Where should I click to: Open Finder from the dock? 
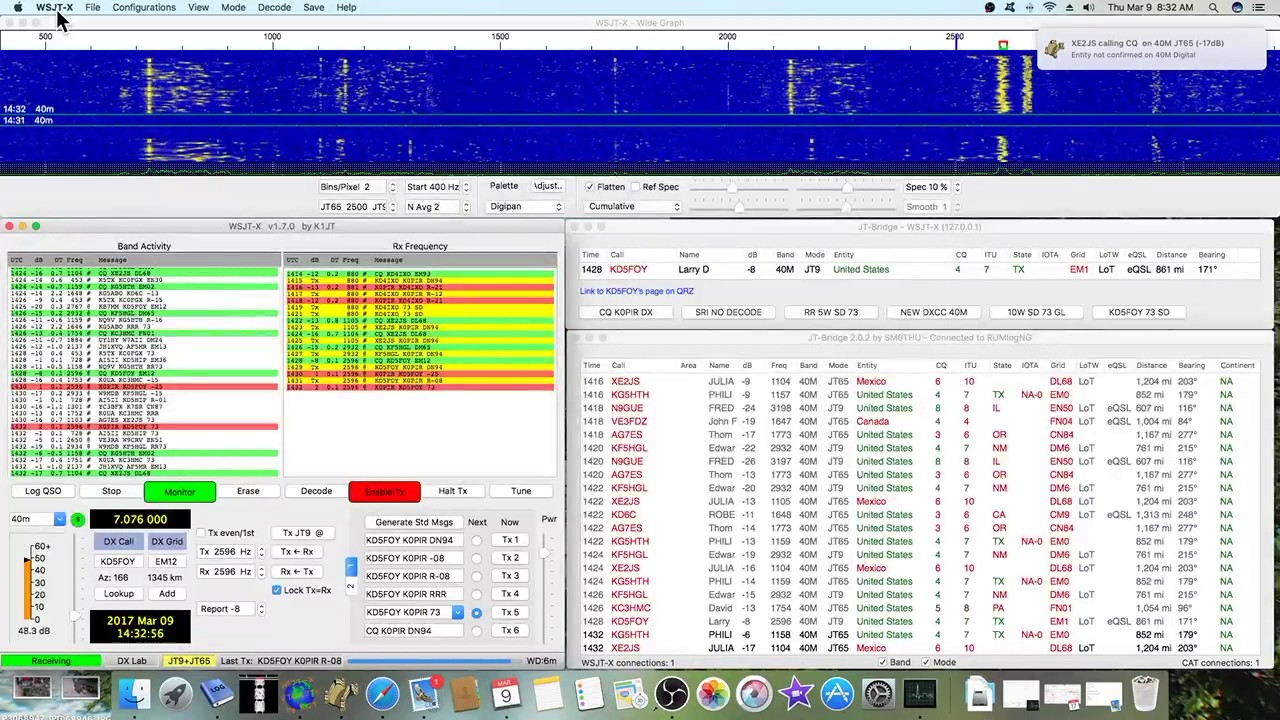click(133, 693)
